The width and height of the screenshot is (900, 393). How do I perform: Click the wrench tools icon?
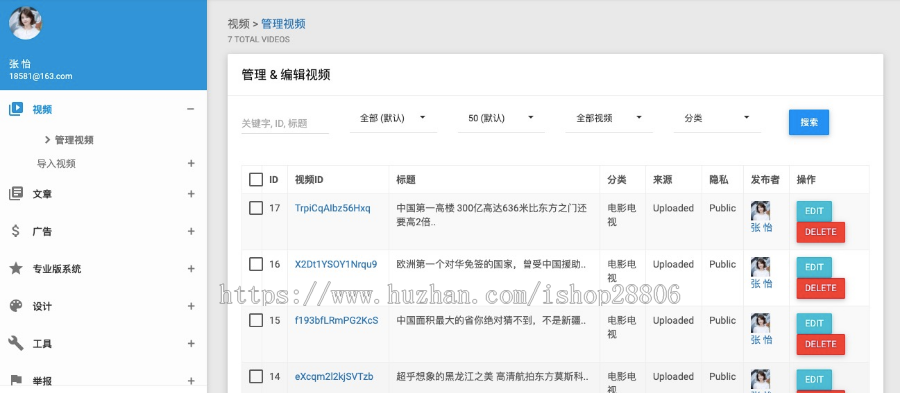pos(16,343)
